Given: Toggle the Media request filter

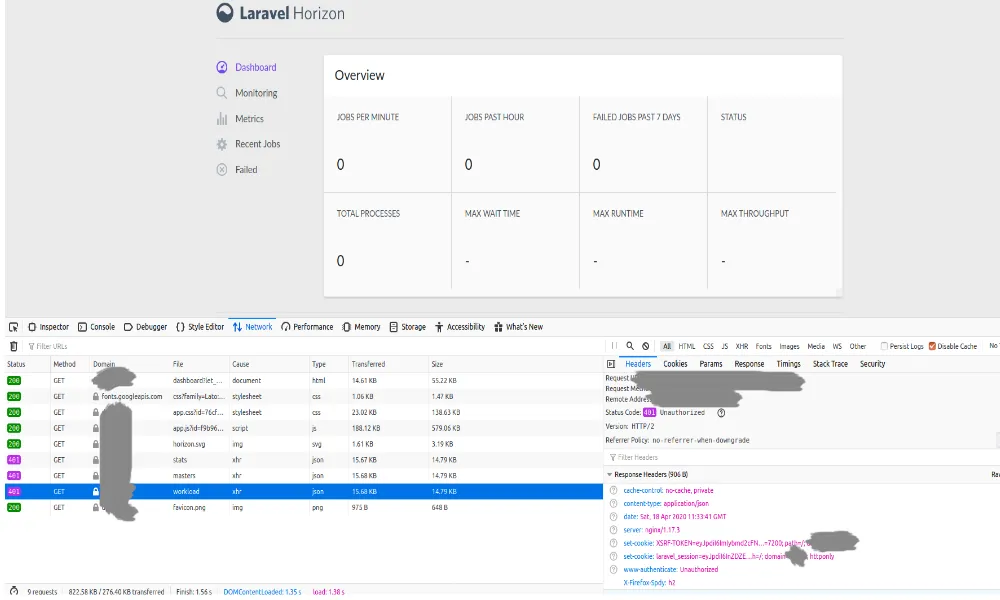Looking at the screenshot, I should pos(816,346).
